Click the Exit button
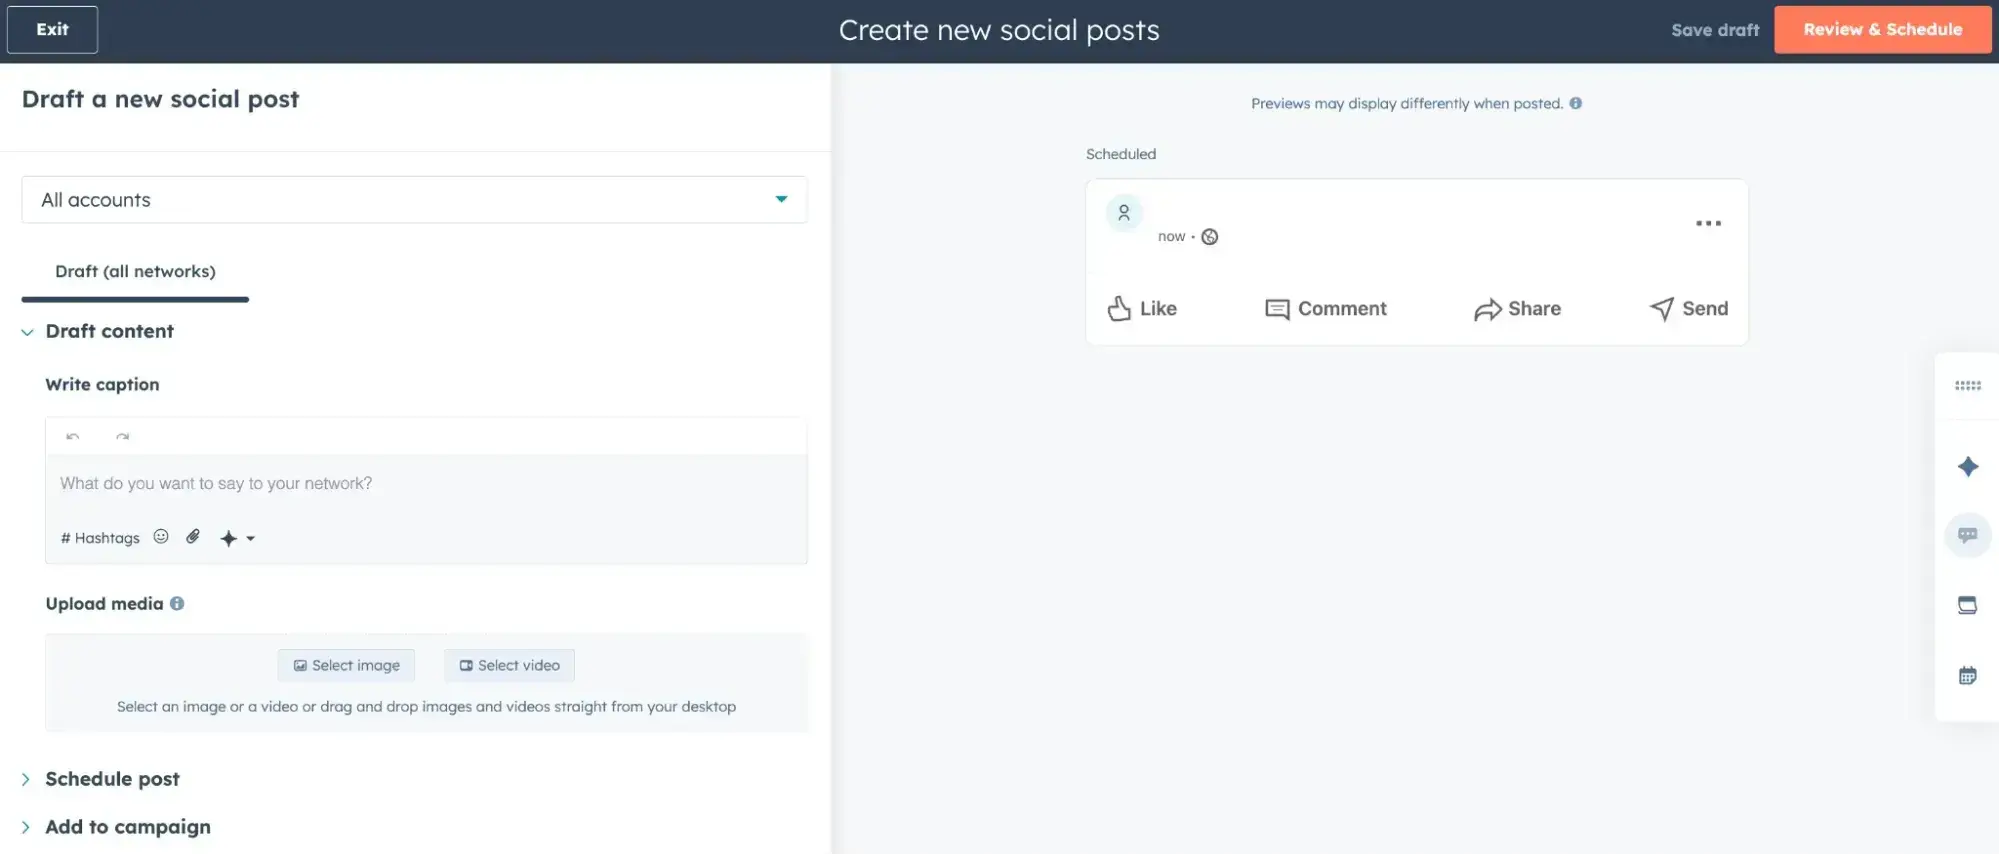 tap(52, 30)
